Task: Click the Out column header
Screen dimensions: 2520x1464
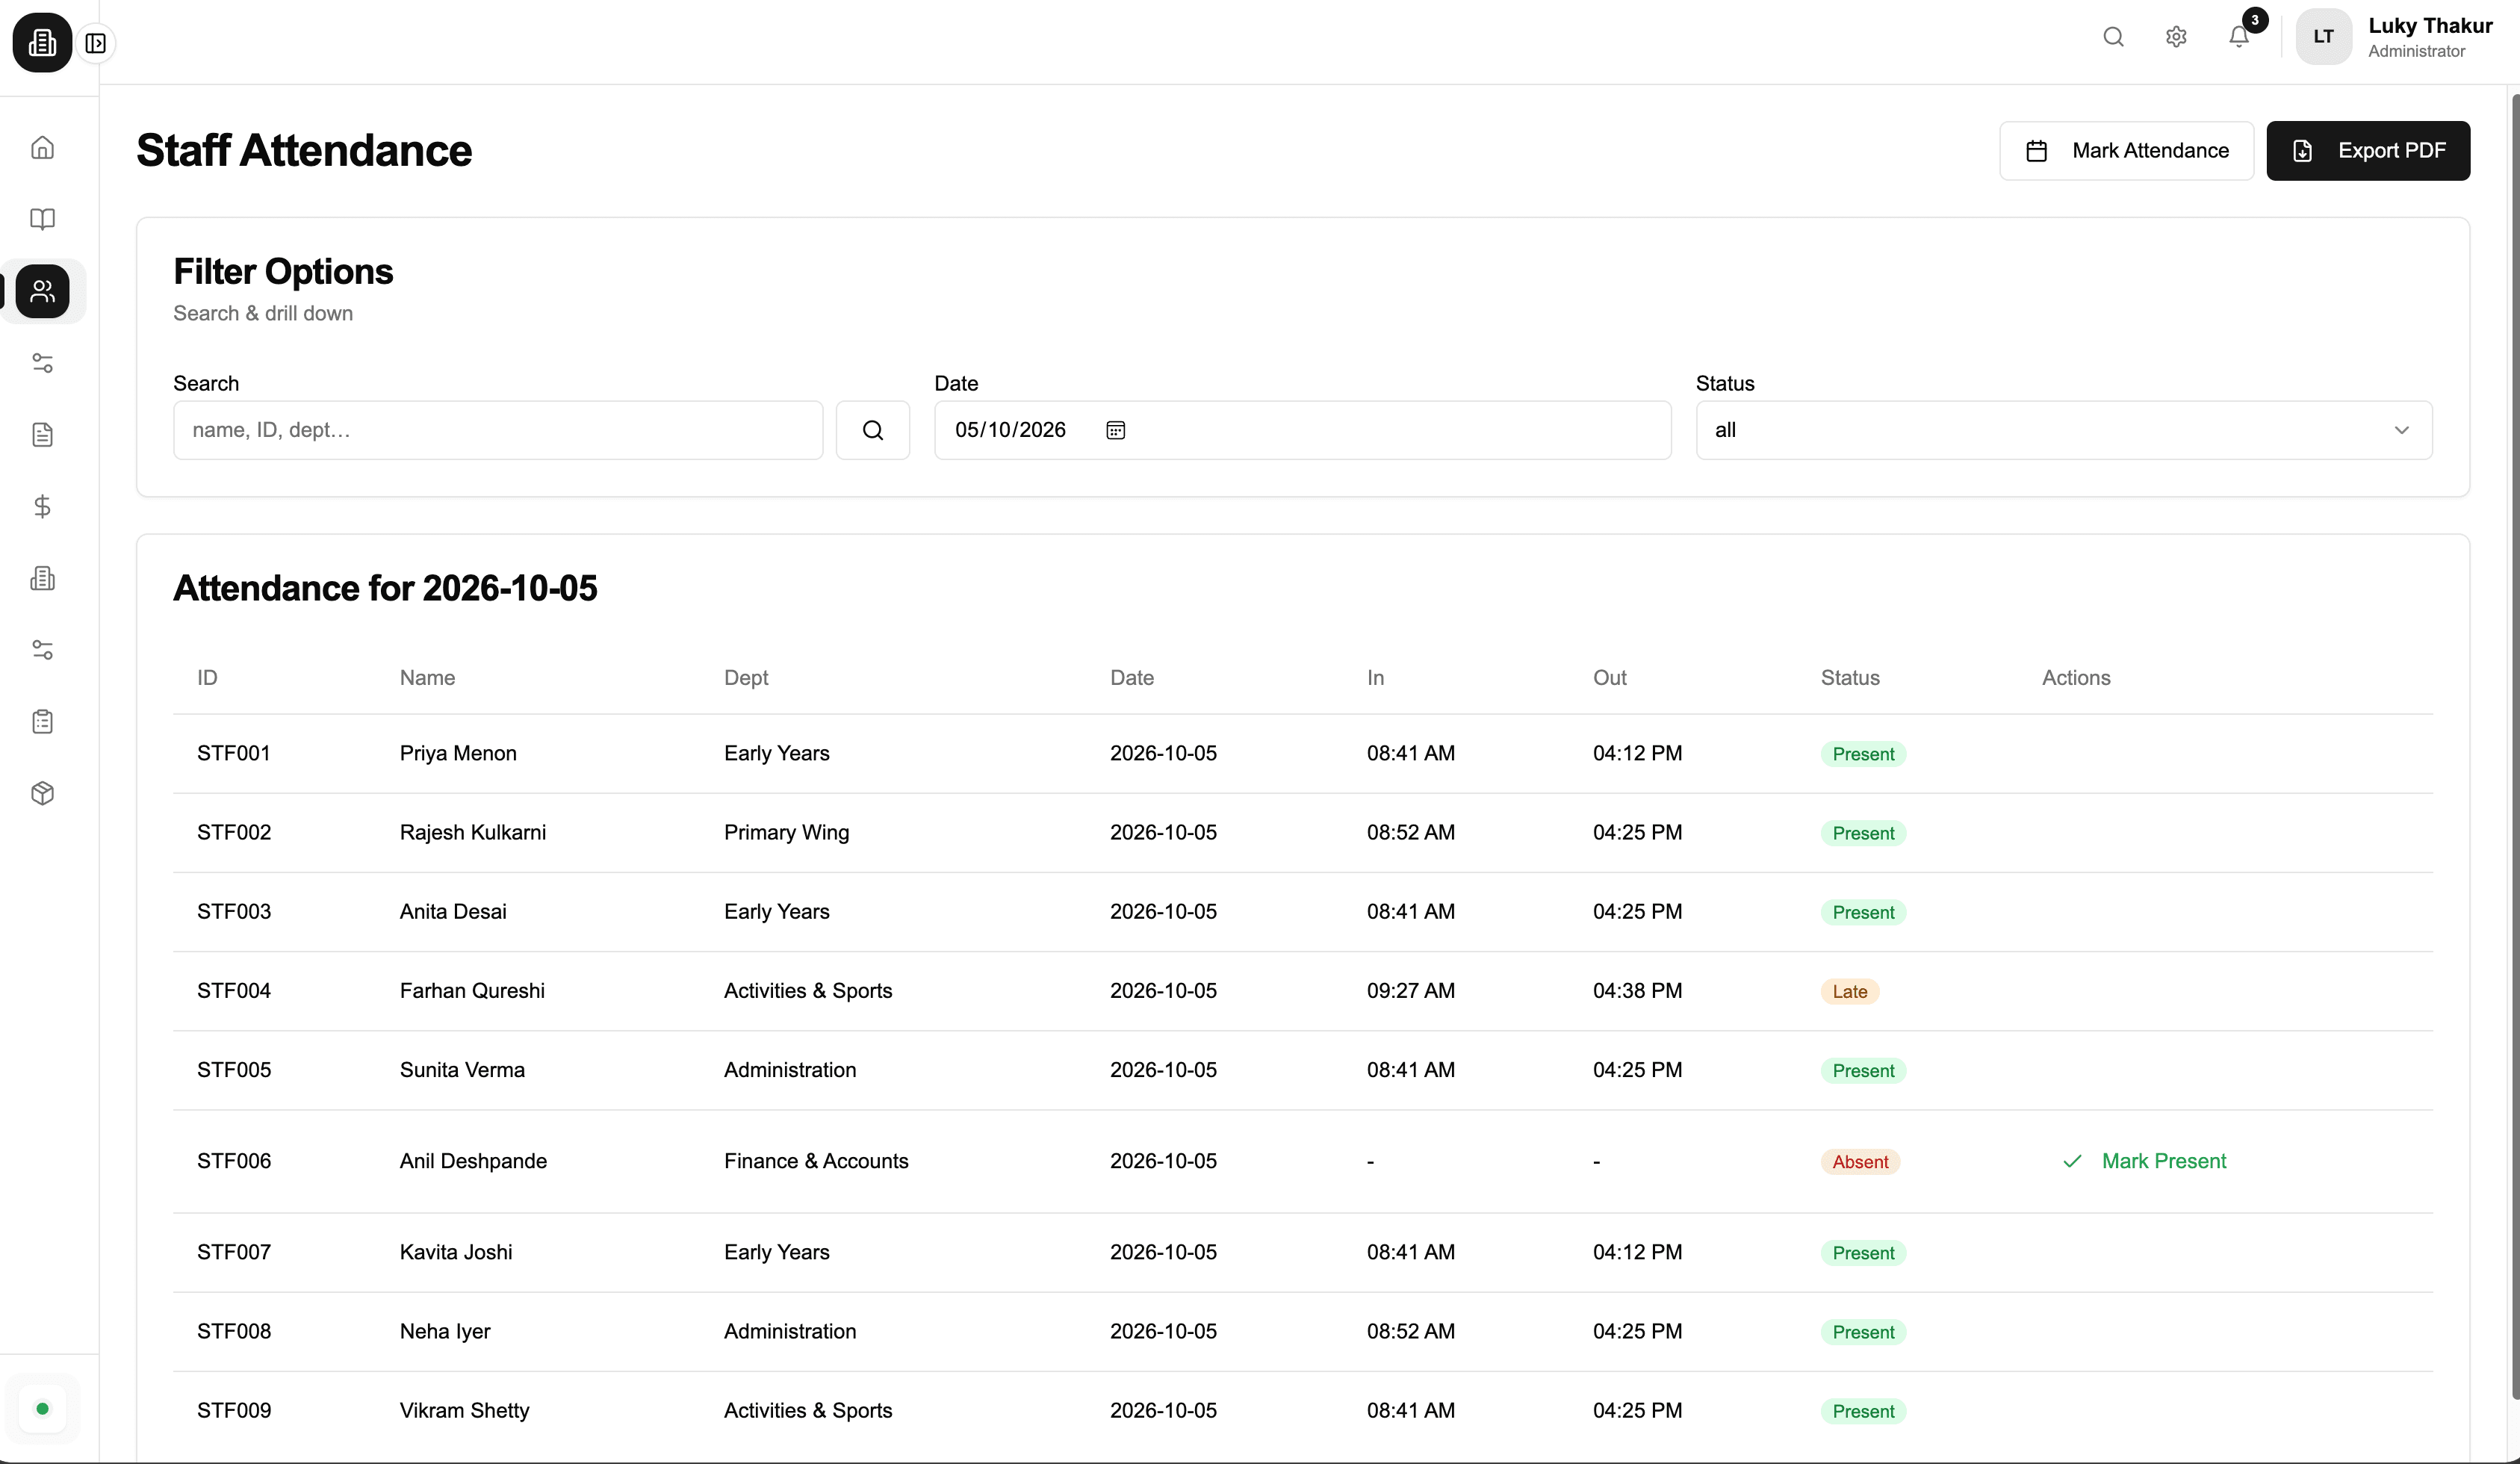Action: click(x=1609, y=678)
